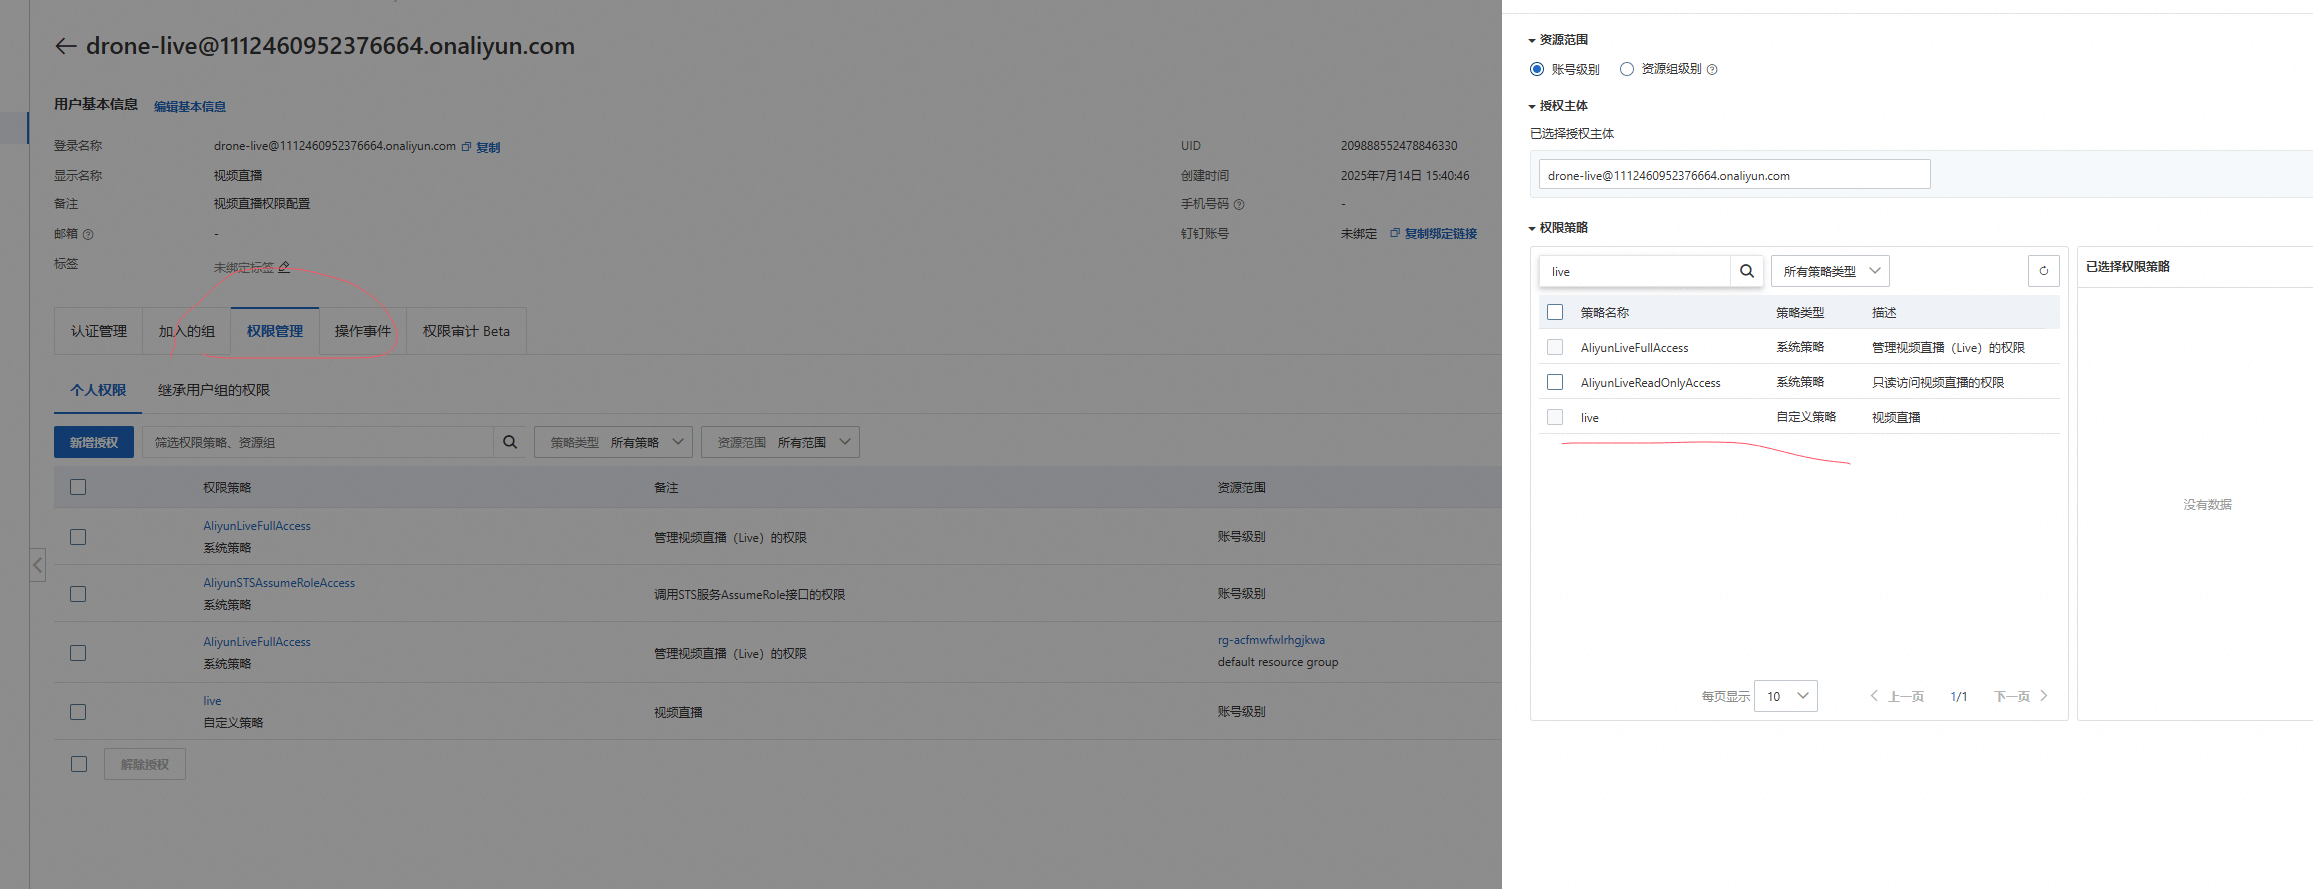Tick the select-all checkbox in policy name header

pyautogui.click(x=1555, y=312)
